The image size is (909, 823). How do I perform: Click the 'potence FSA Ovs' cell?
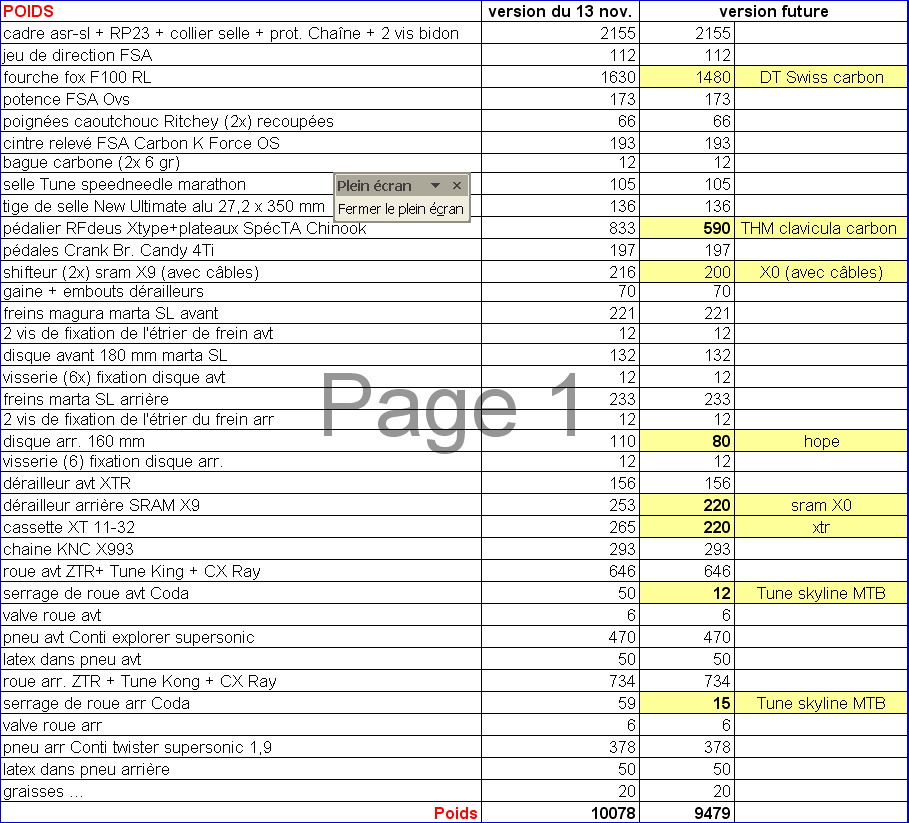click(241, 99)
